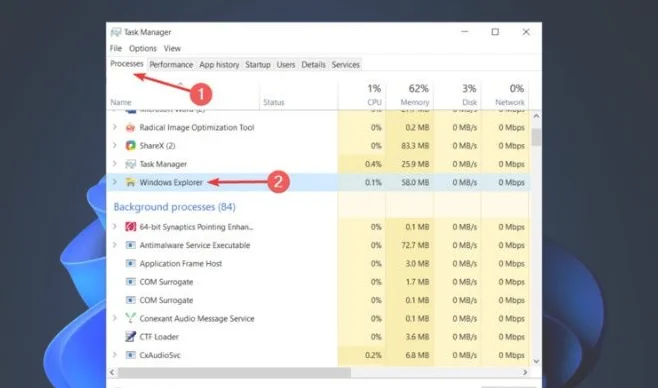Select the Windows Explorer folder icon

coord(131,182)
